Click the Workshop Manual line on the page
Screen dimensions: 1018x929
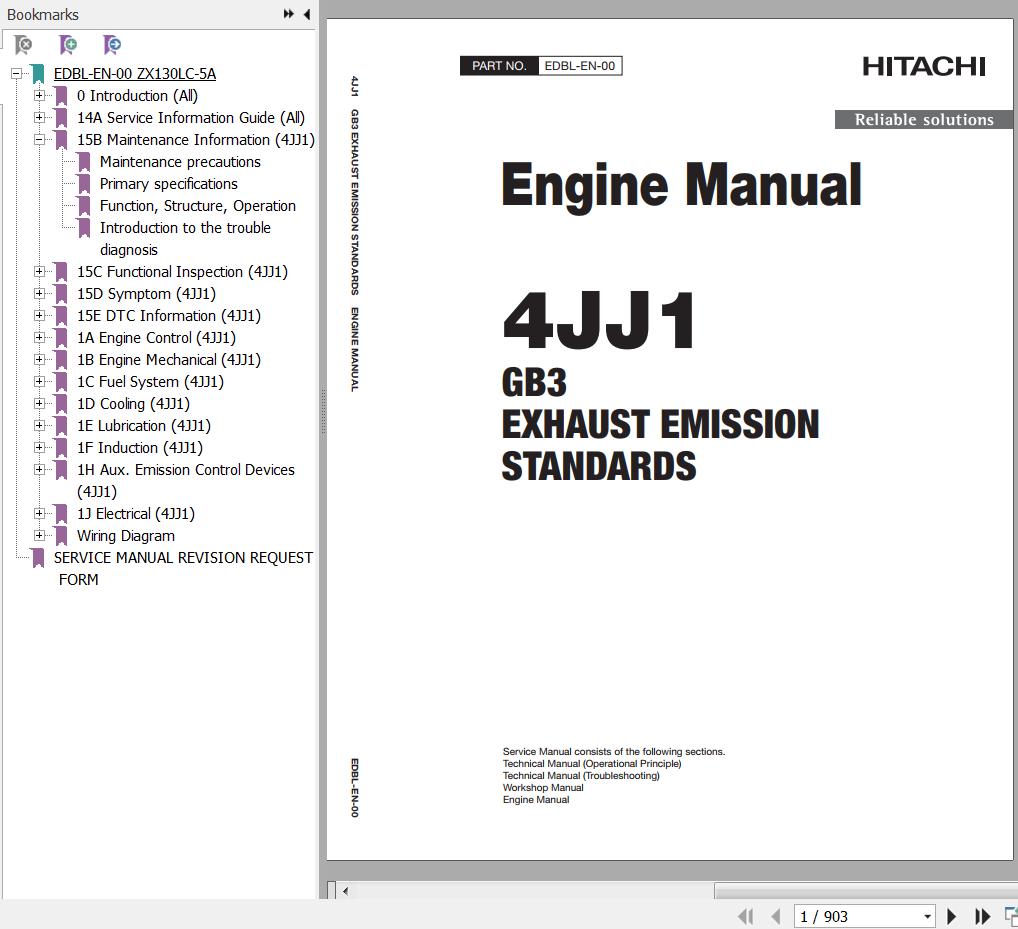(543, 787)
